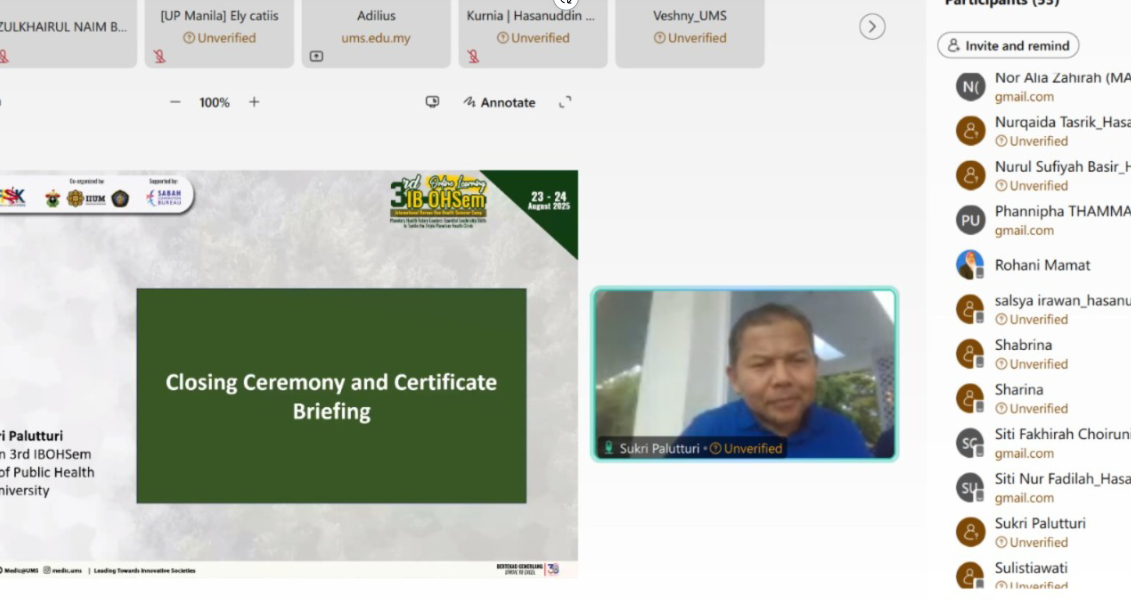Click the fullscreen expand icon
The image size is (1131, 600).
click(565, 102)
